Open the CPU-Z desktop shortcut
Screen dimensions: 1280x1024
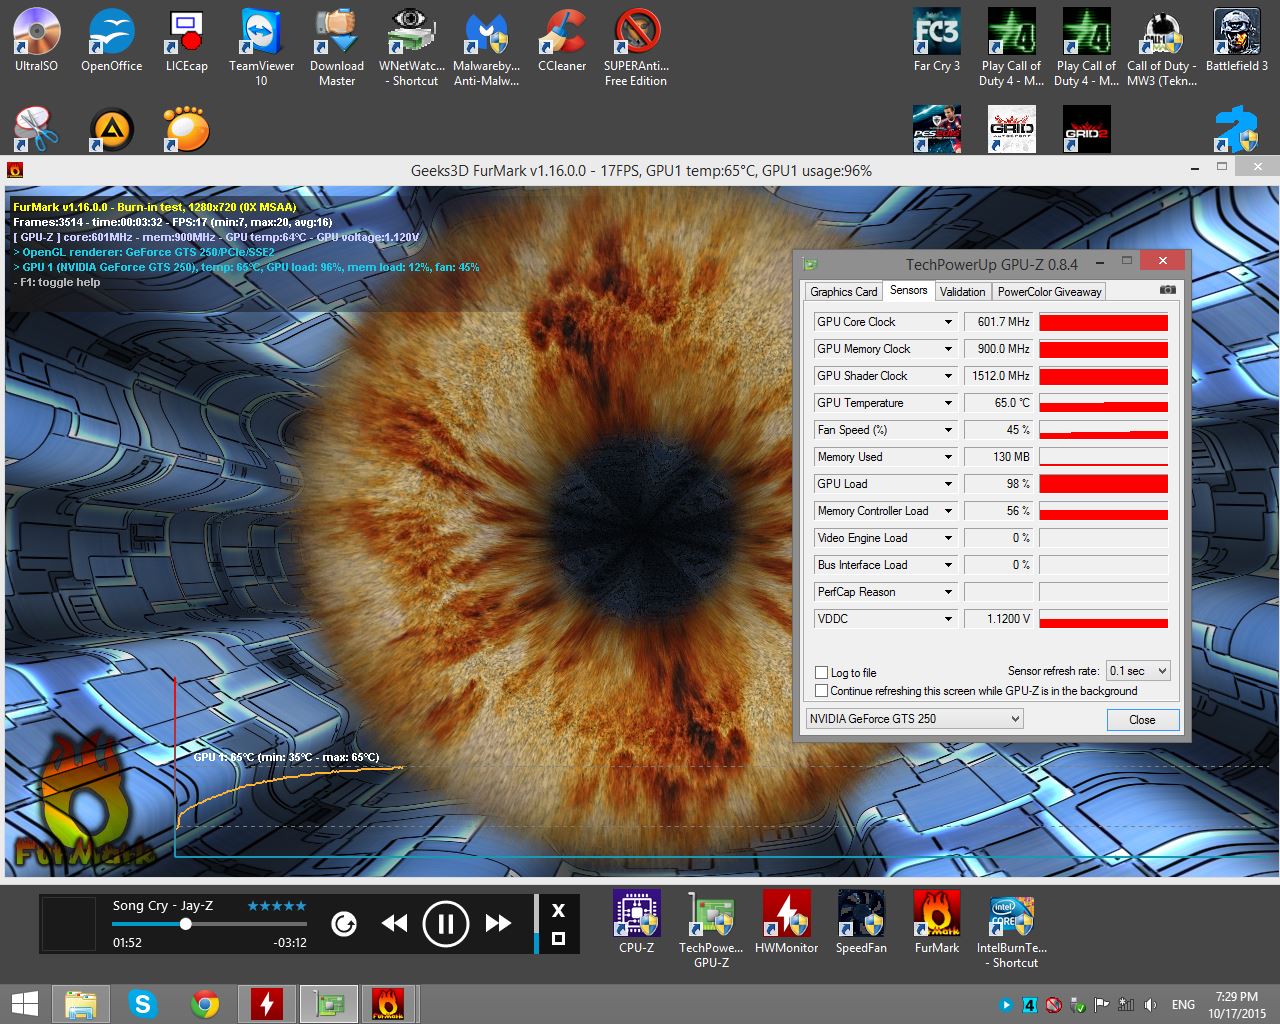(x=636, y=914)
